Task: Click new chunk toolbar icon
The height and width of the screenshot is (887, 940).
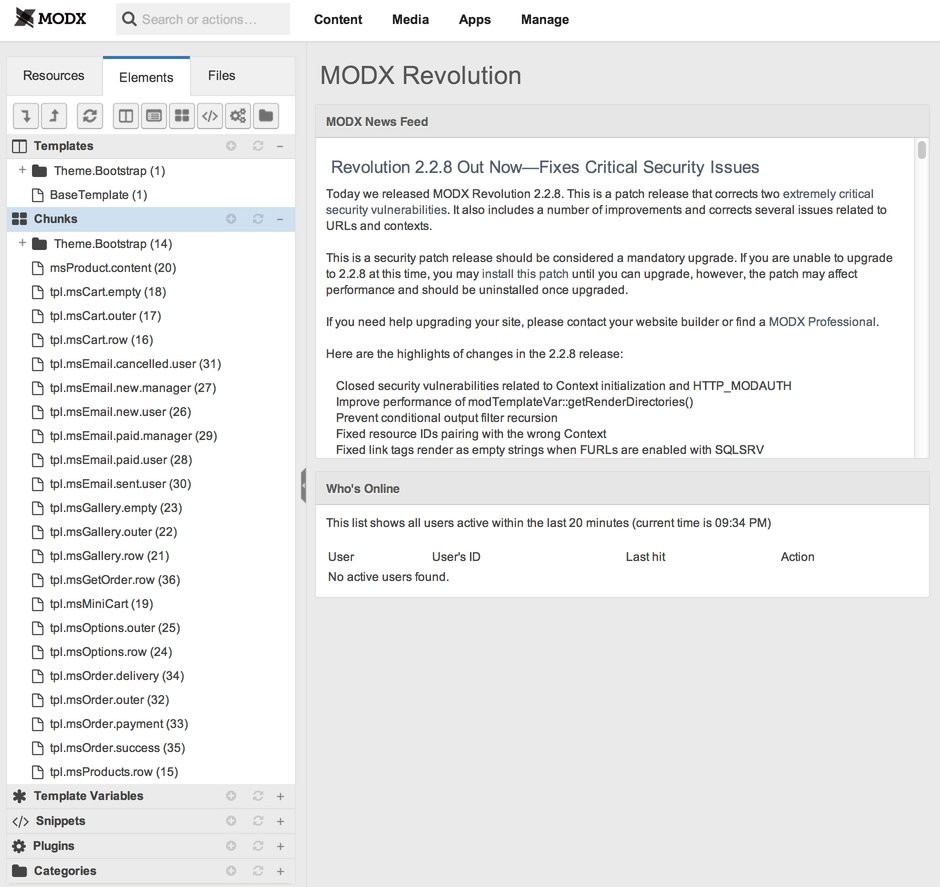Action: [x=182, y=116]
